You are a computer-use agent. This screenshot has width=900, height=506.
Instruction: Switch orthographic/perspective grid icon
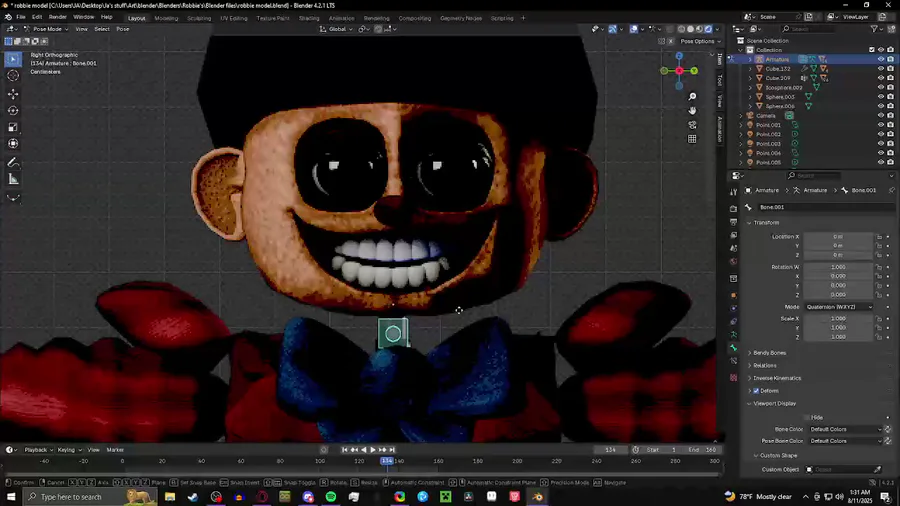pos(692,139)
